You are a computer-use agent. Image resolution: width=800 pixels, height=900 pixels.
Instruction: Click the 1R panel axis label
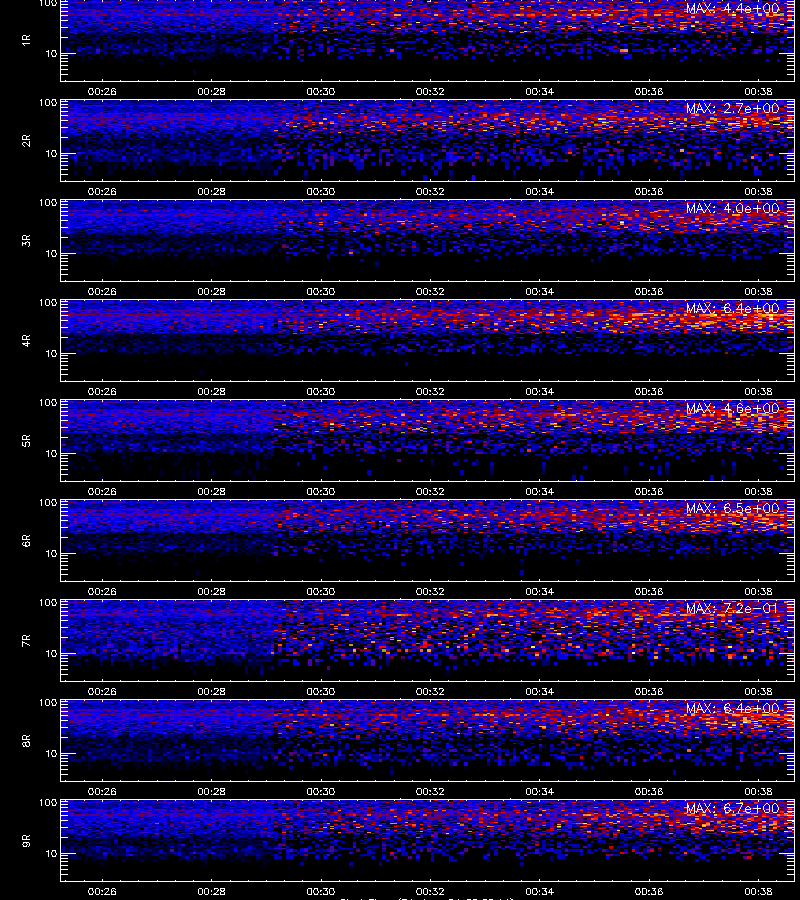26,40
